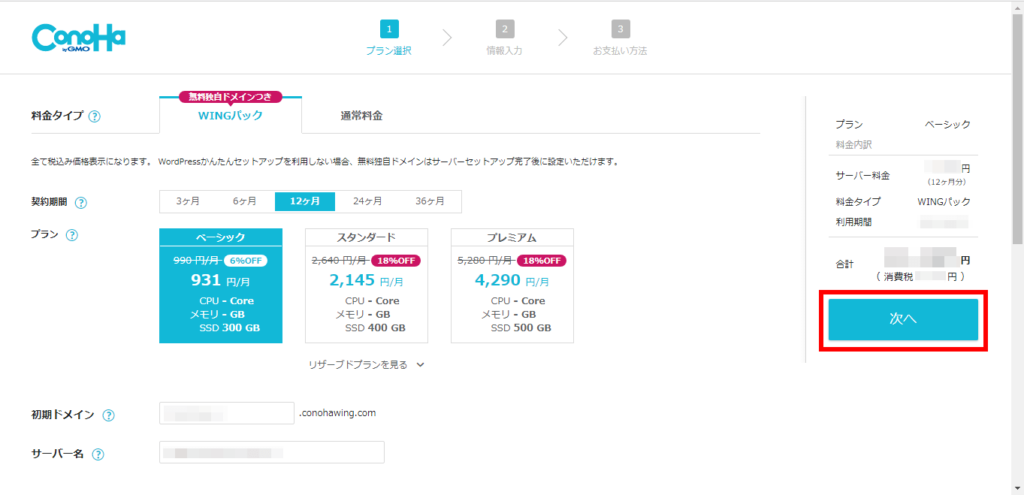Click scrollbar down arrow
The height and width of the screenshot is (495, 1024).
click(x=1018, y=488)
